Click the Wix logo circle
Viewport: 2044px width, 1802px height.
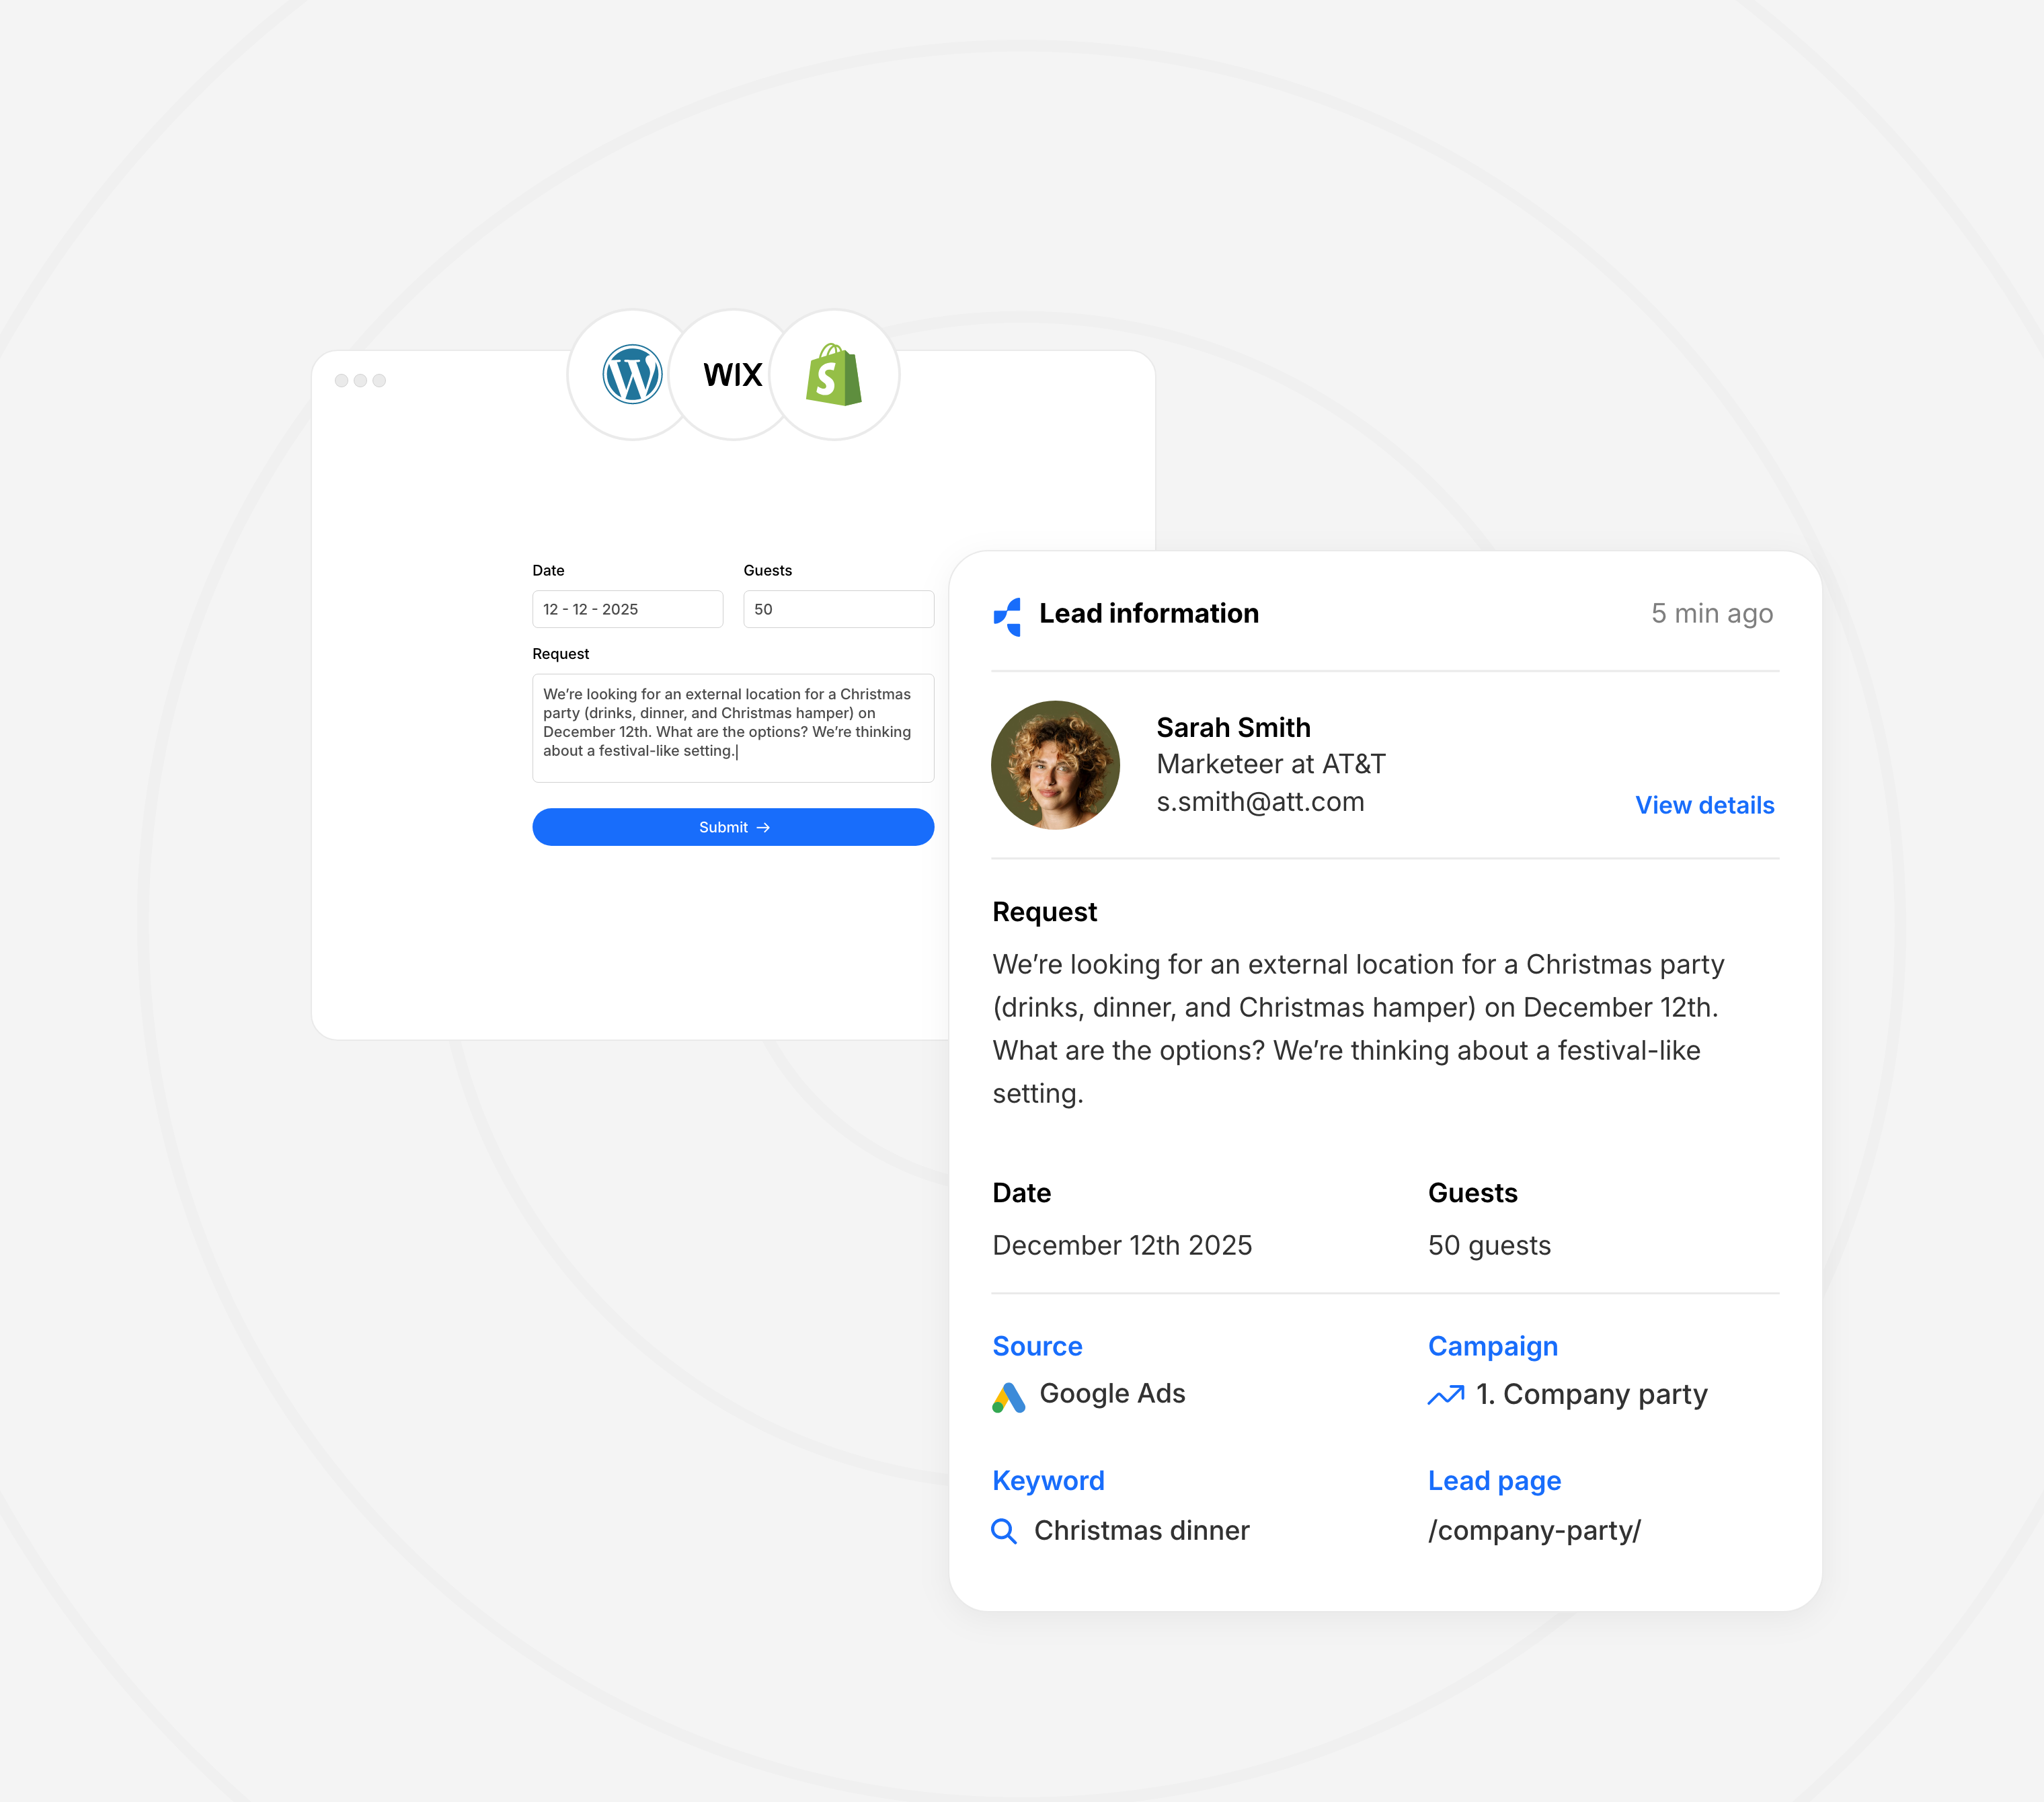[733, 375]
